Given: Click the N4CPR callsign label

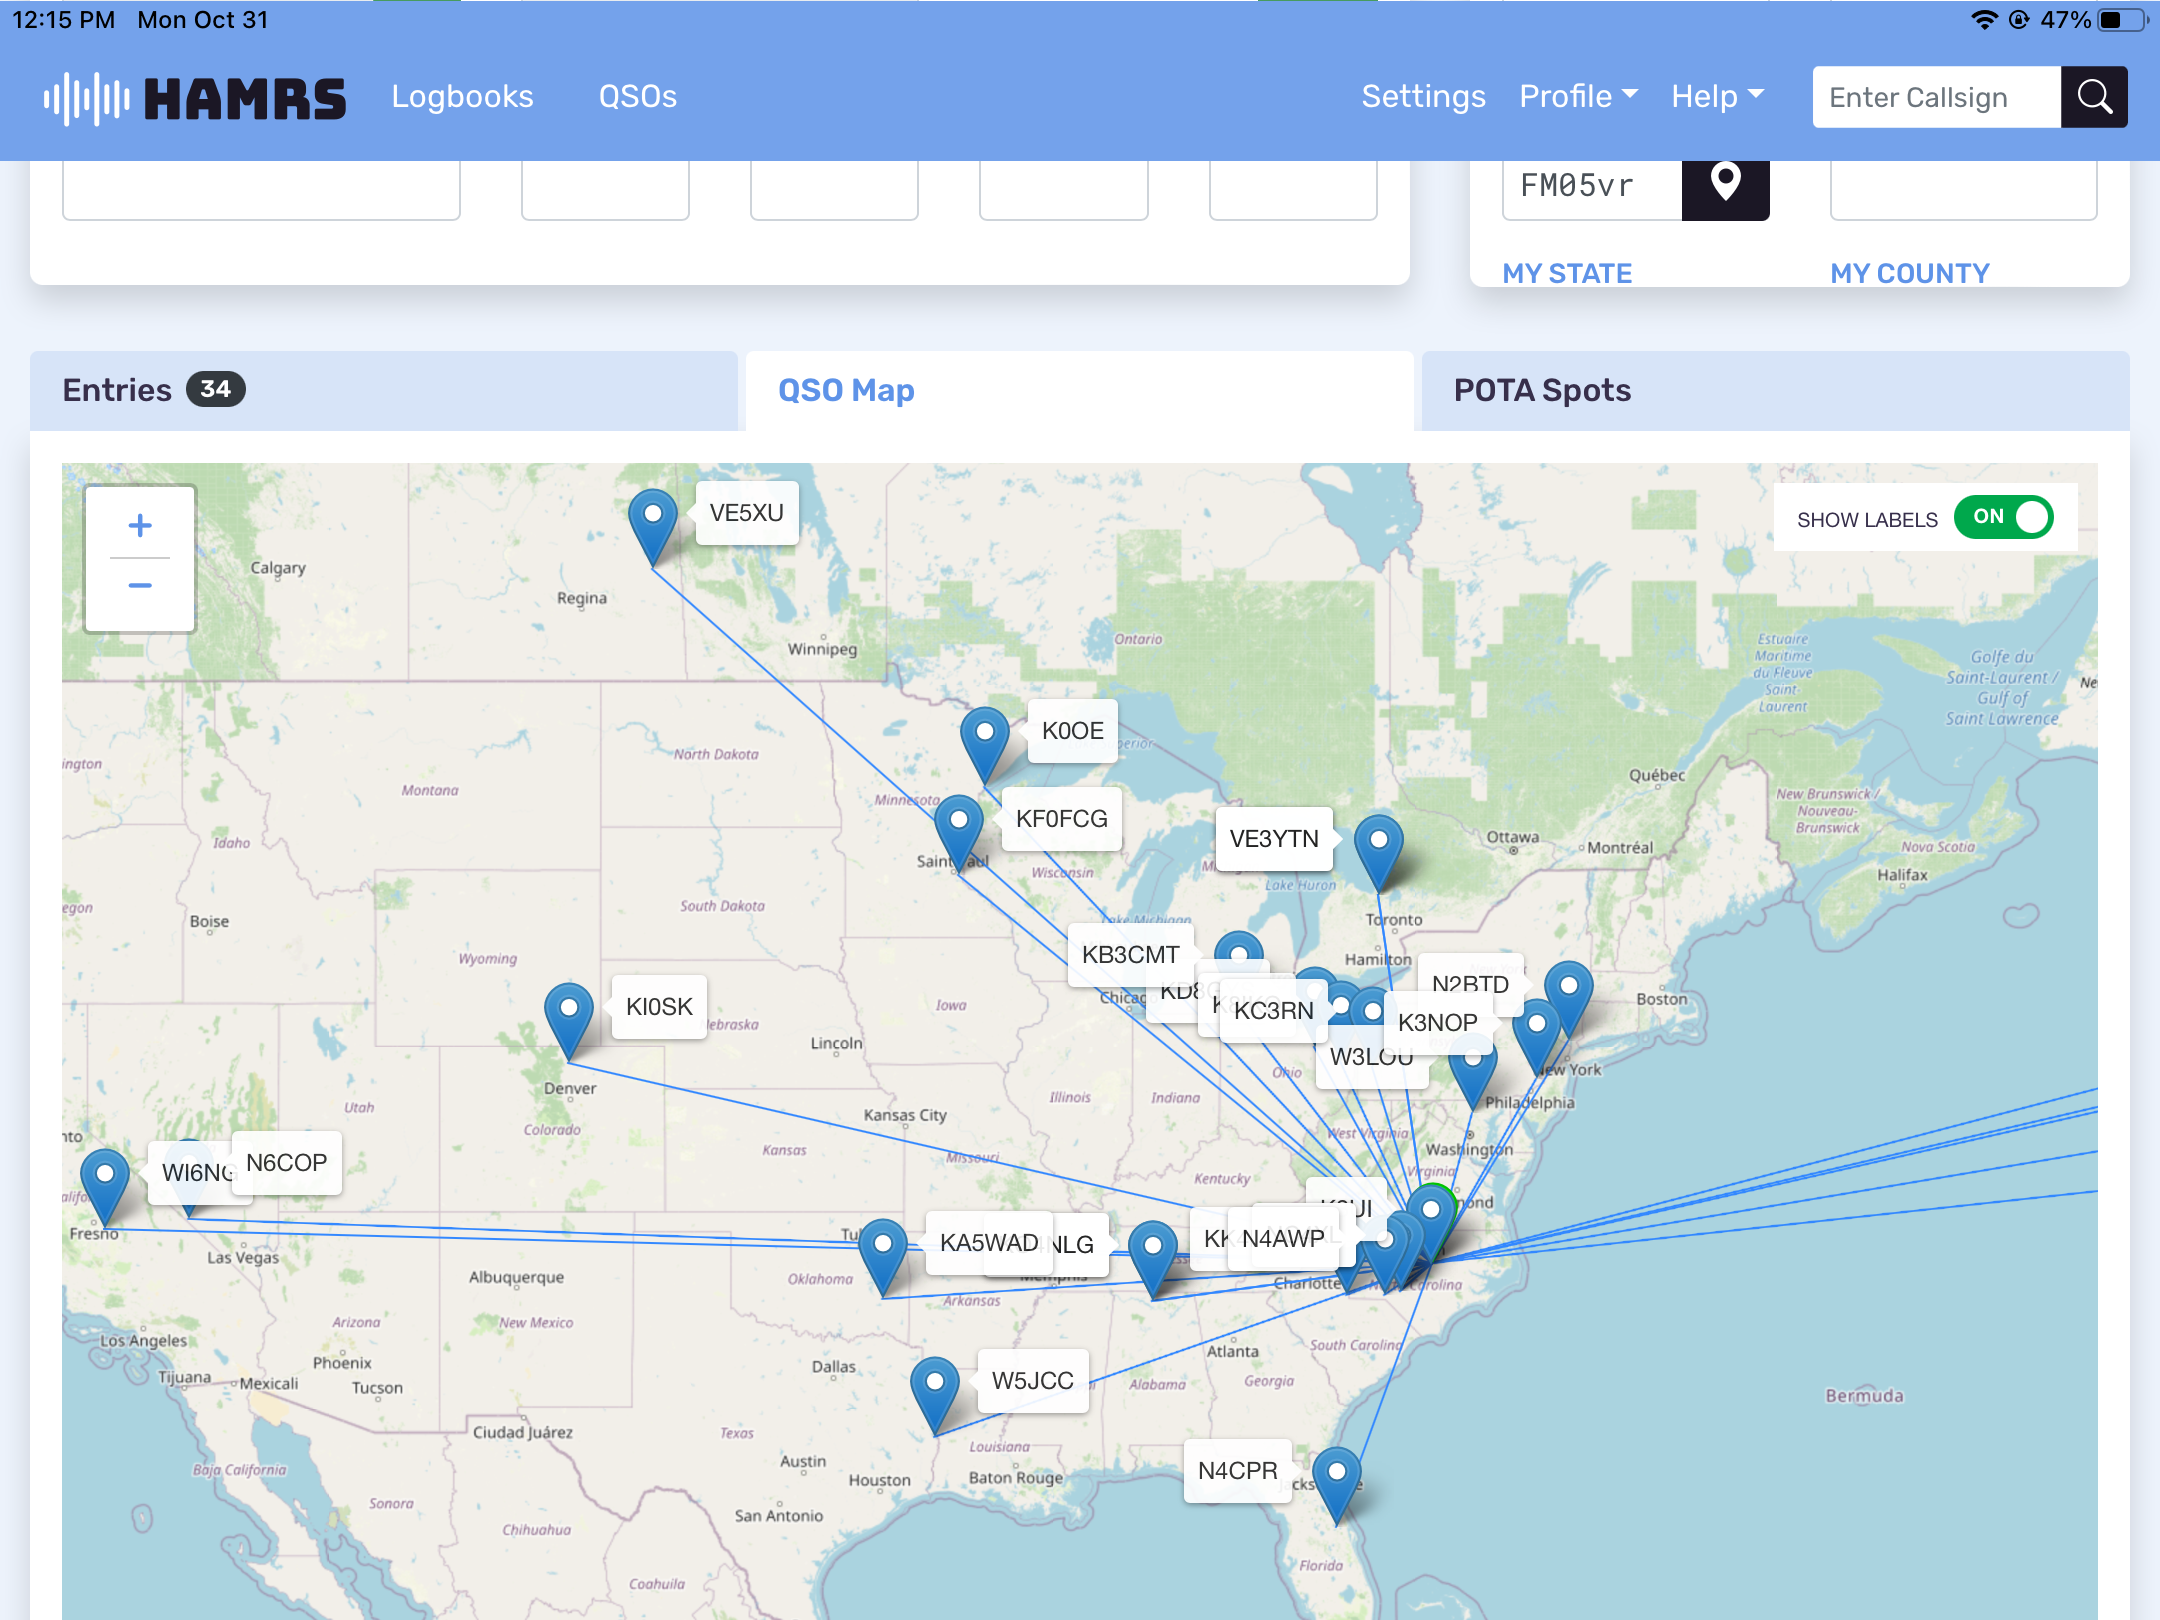Looking at the screenshot, I should tap(1238, 1471).
